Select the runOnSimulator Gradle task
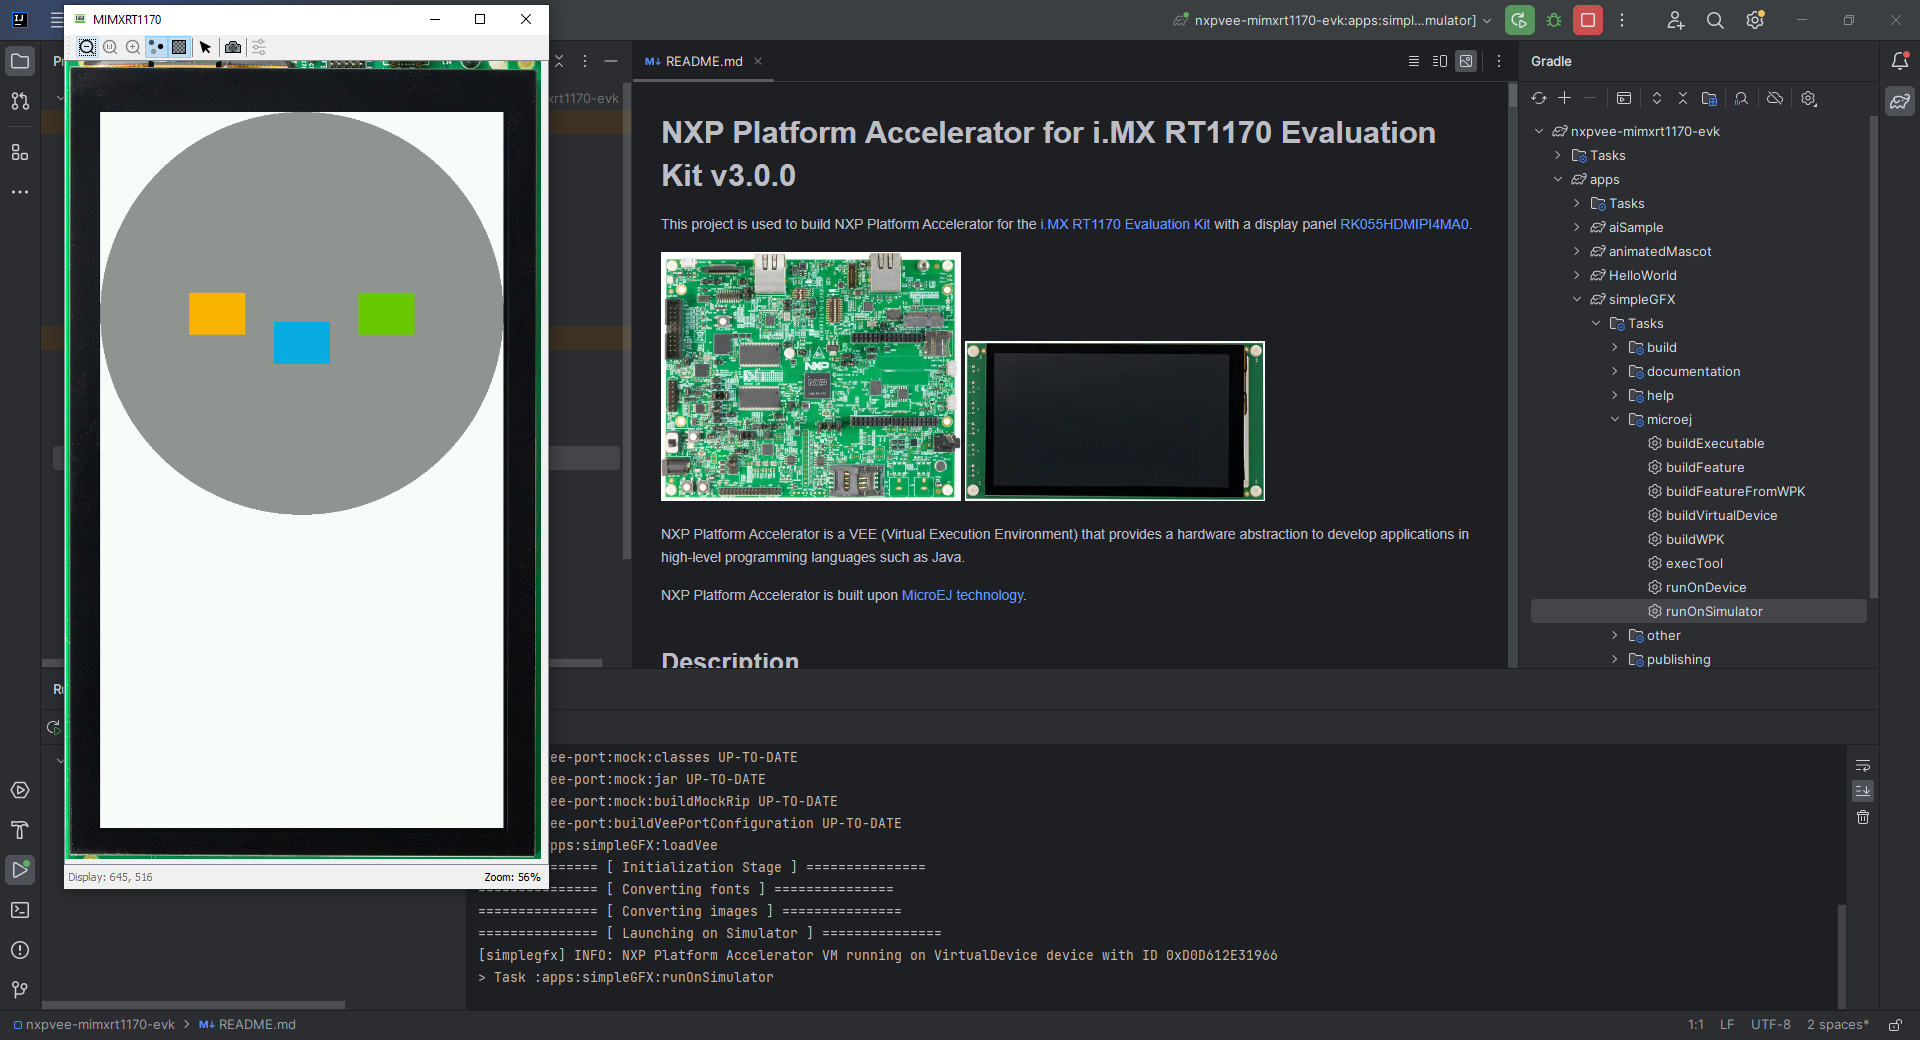Image resolution: width=1920 pixels, height=1040 pixels. point(1713,611)
